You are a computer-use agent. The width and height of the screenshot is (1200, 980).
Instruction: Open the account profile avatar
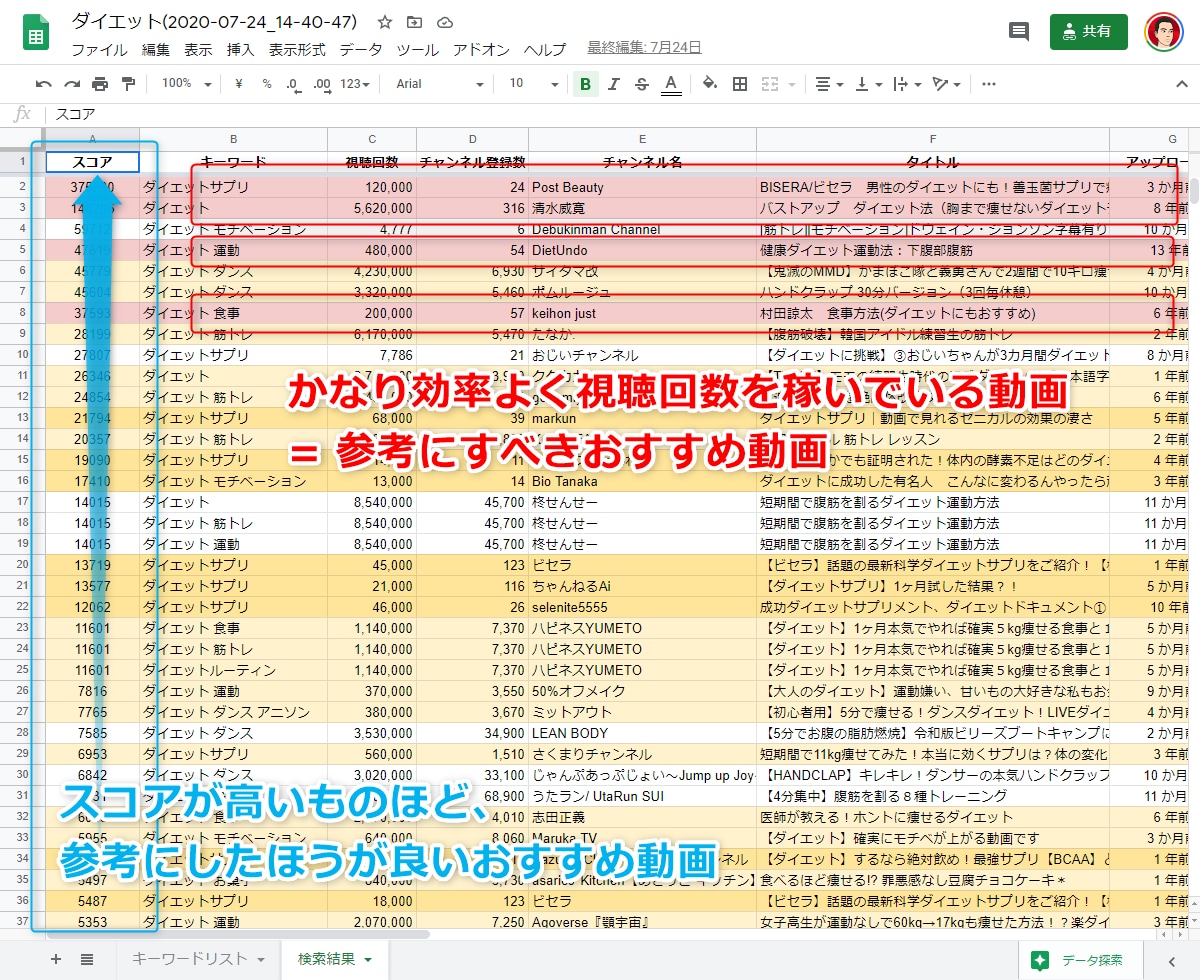(x=1163, y=32)
